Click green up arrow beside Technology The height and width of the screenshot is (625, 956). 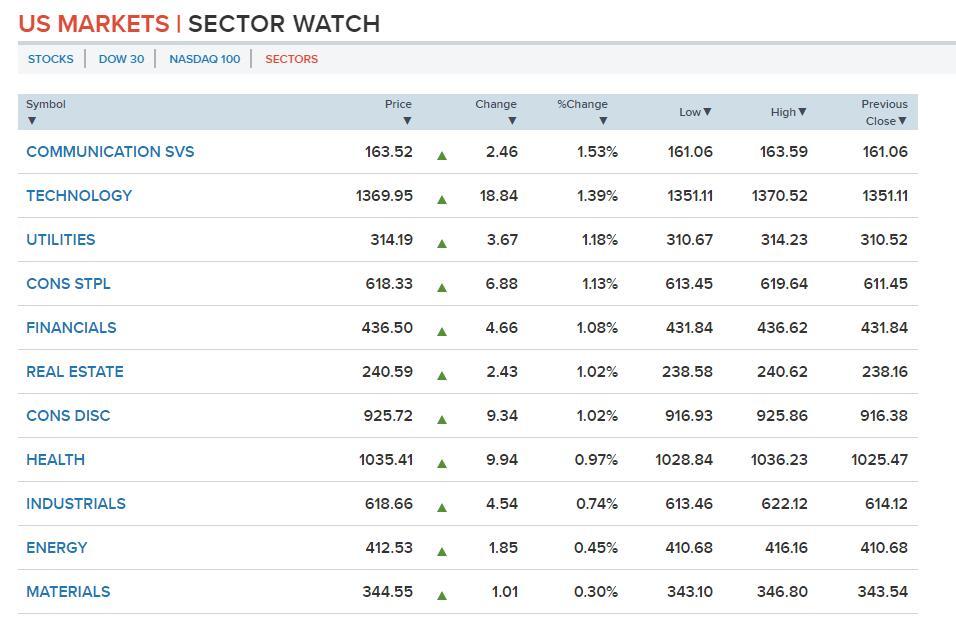pyautogui.click(x=442, y=199)
